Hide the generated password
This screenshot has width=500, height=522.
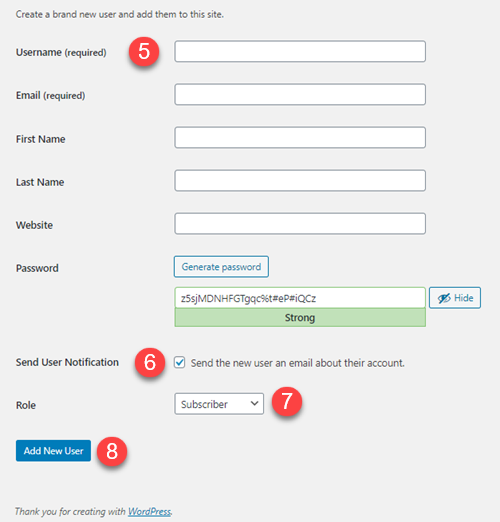455,298
